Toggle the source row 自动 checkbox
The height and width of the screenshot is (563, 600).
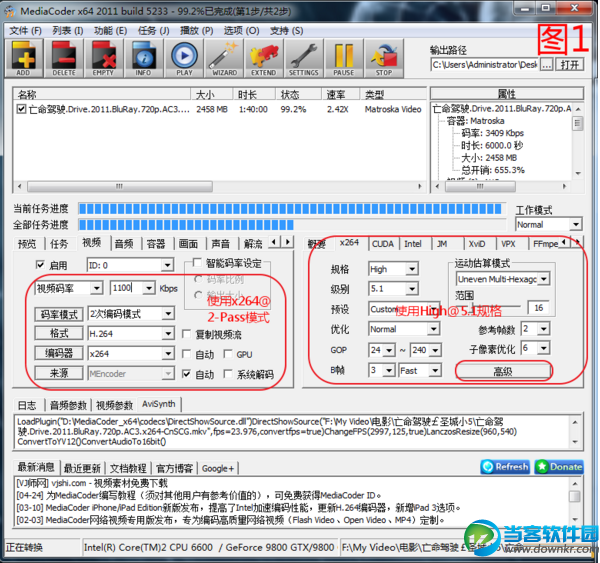187,374
